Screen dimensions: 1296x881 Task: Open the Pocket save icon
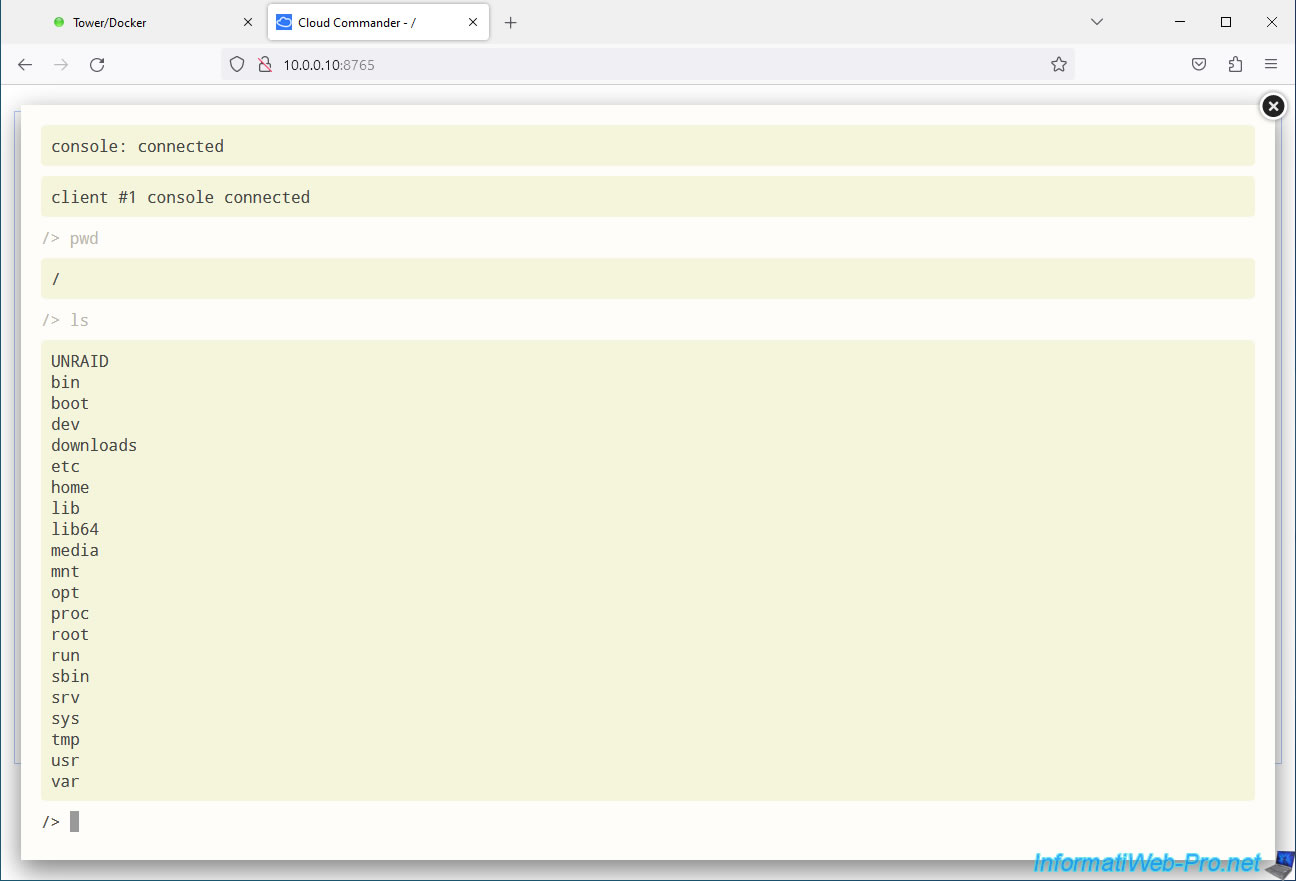(1198, 64)
